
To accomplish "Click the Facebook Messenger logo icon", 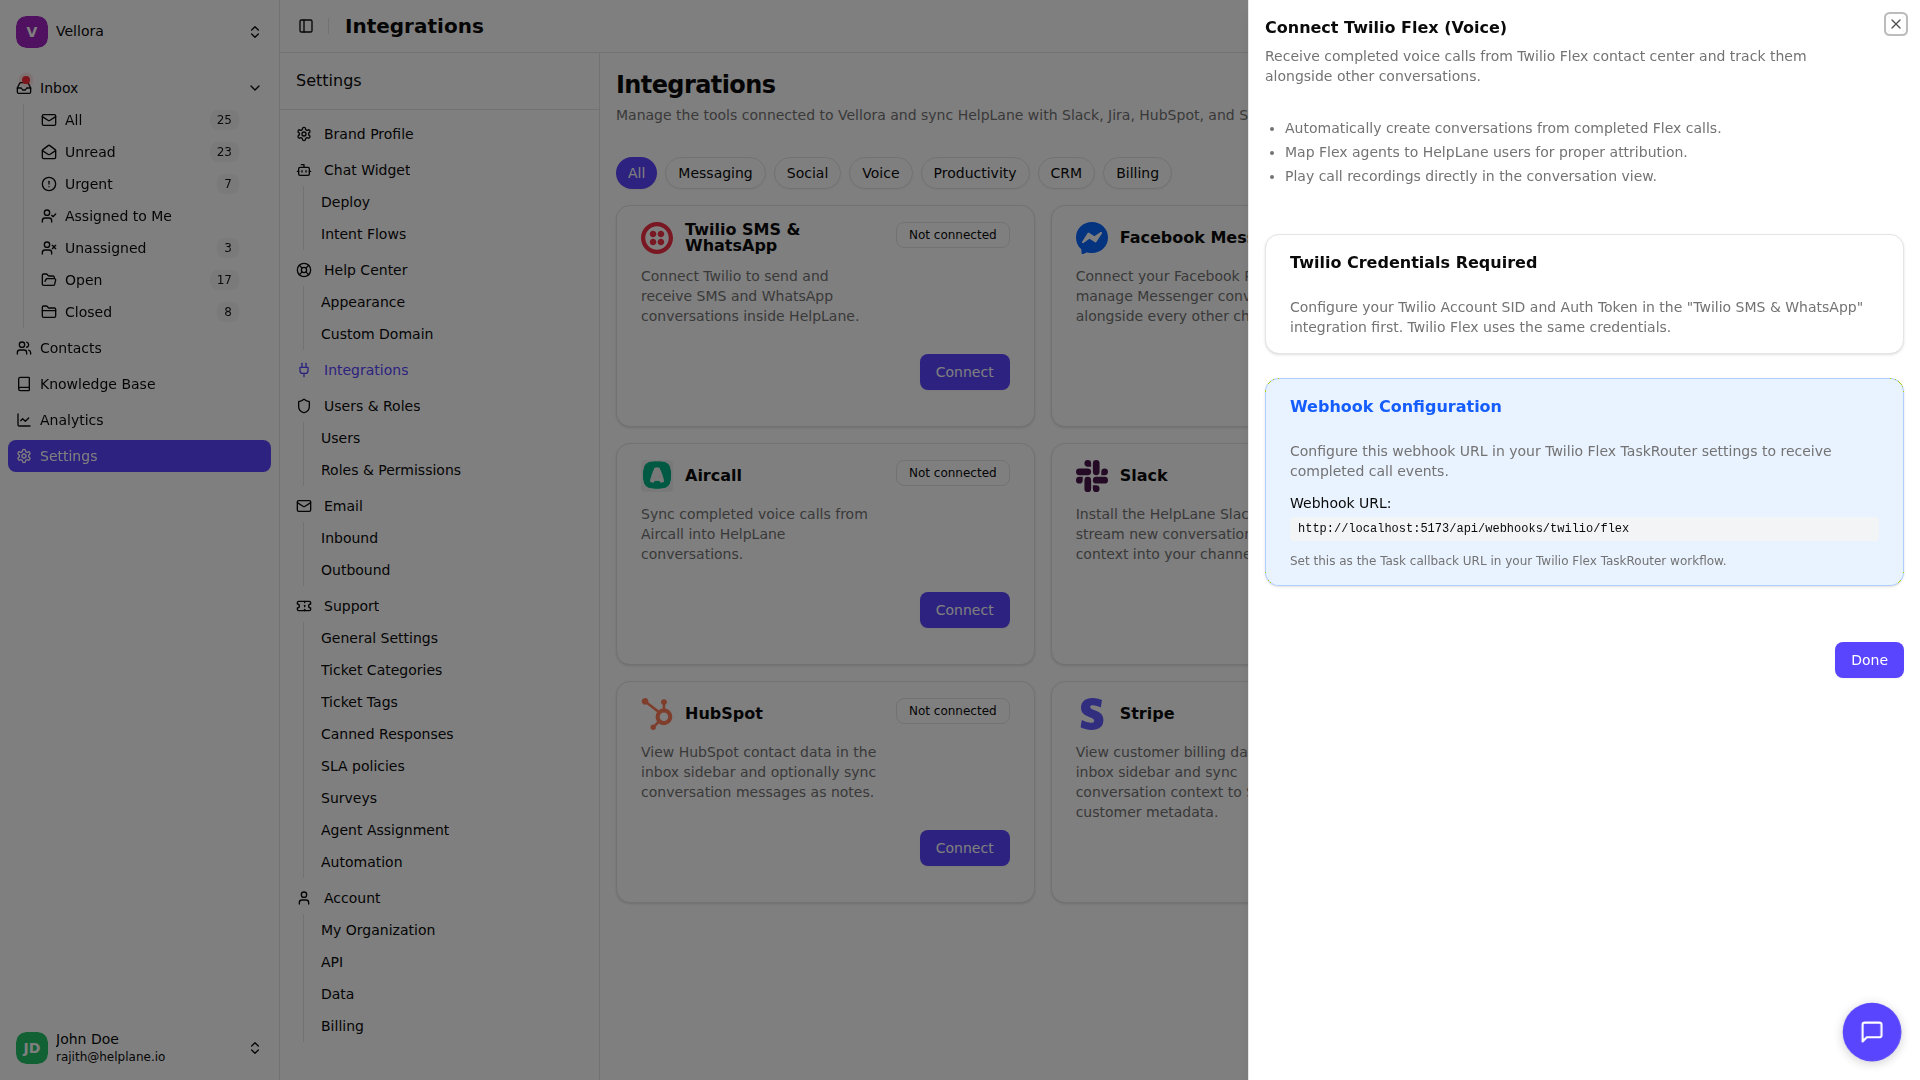I will (x=1092, y=238).
